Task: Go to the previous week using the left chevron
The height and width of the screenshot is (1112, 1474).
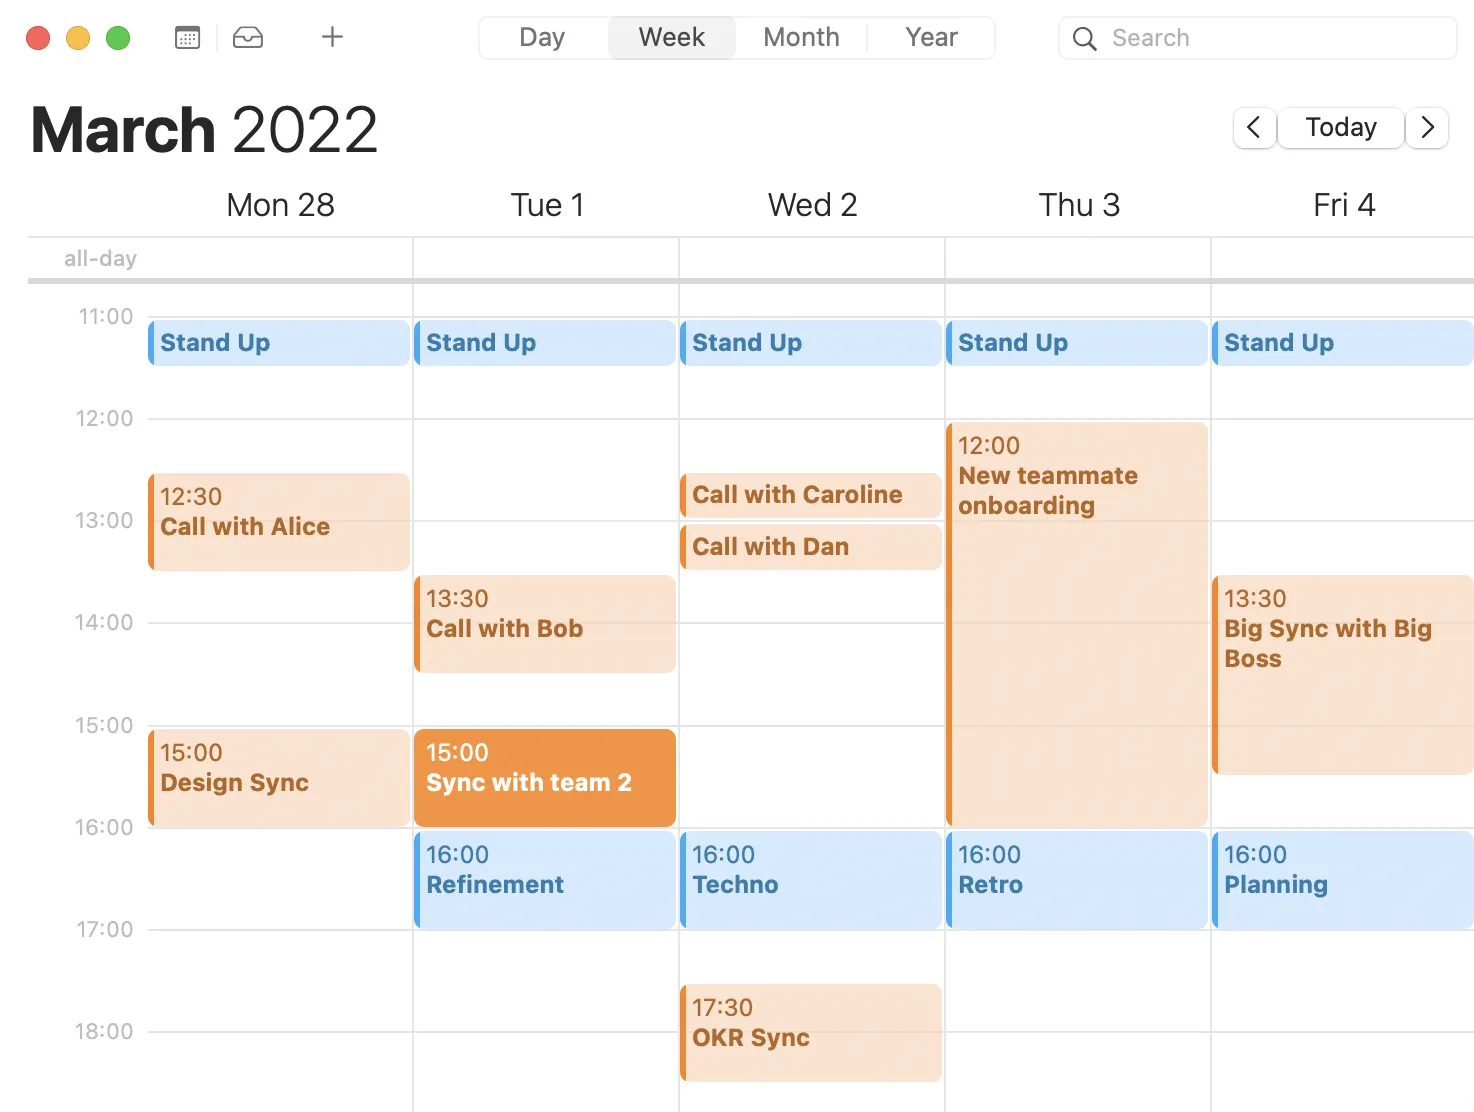Action: click(1254, 128)
